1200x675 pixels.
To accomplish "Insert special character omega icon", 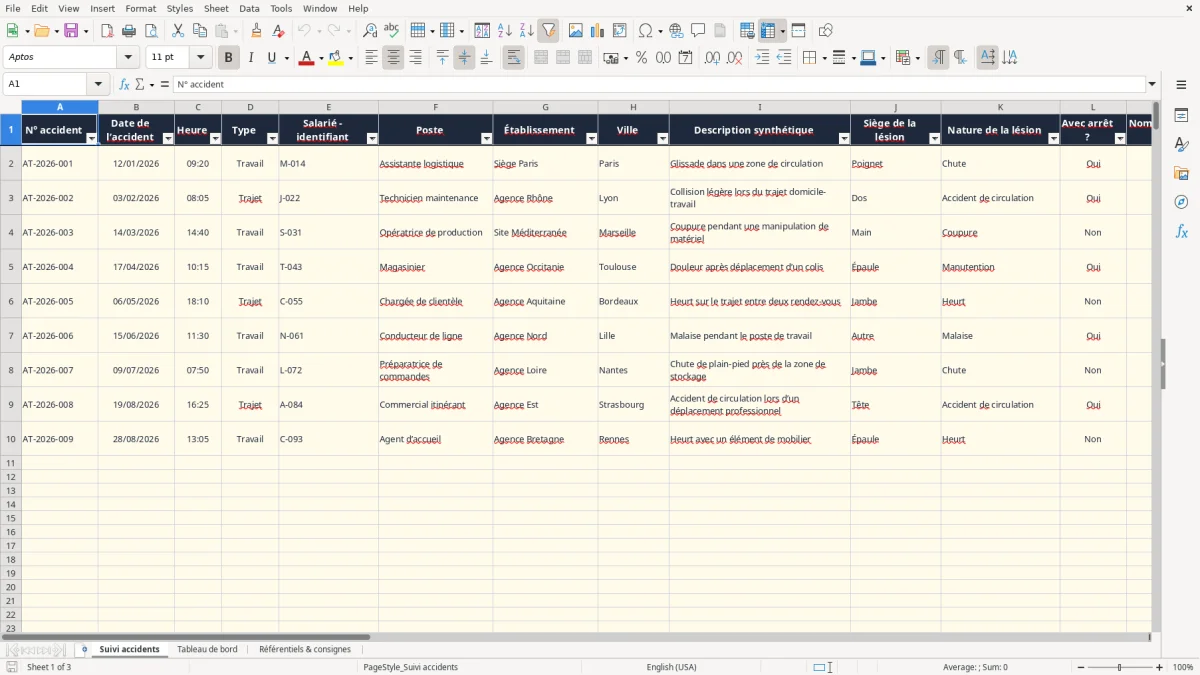I will point(645,31).
